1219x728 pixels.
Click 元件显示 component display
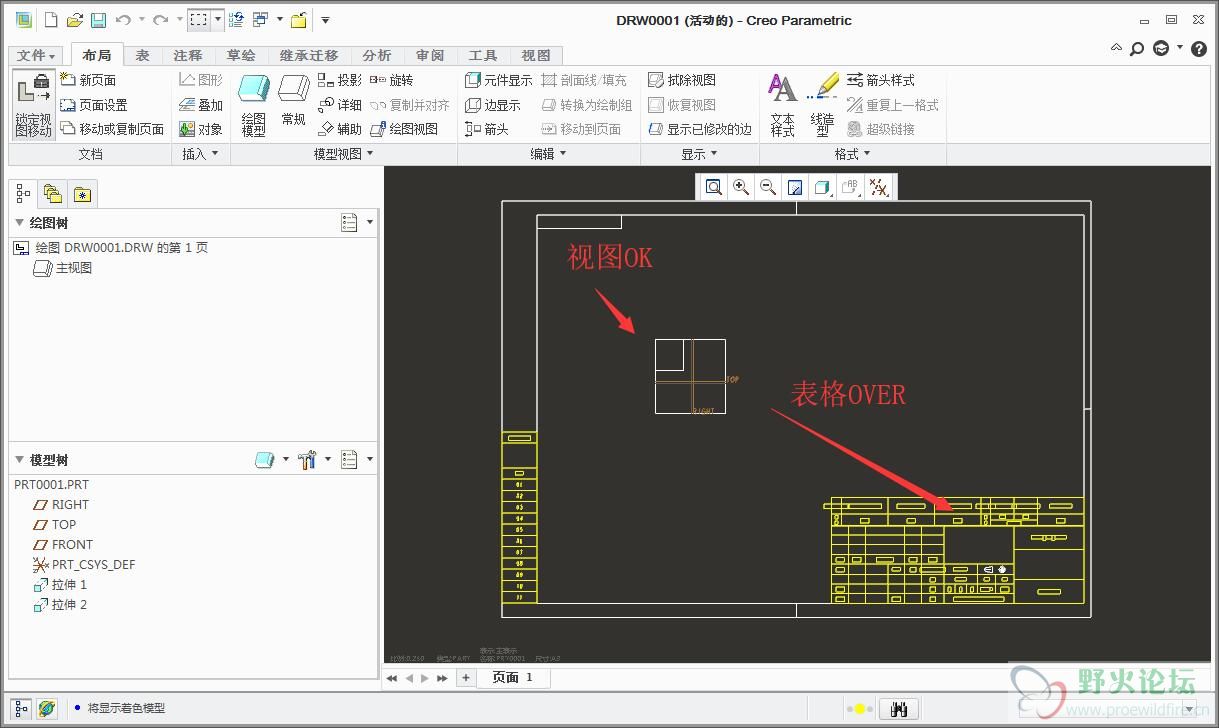pyautogui.click(x=499, y=80)
